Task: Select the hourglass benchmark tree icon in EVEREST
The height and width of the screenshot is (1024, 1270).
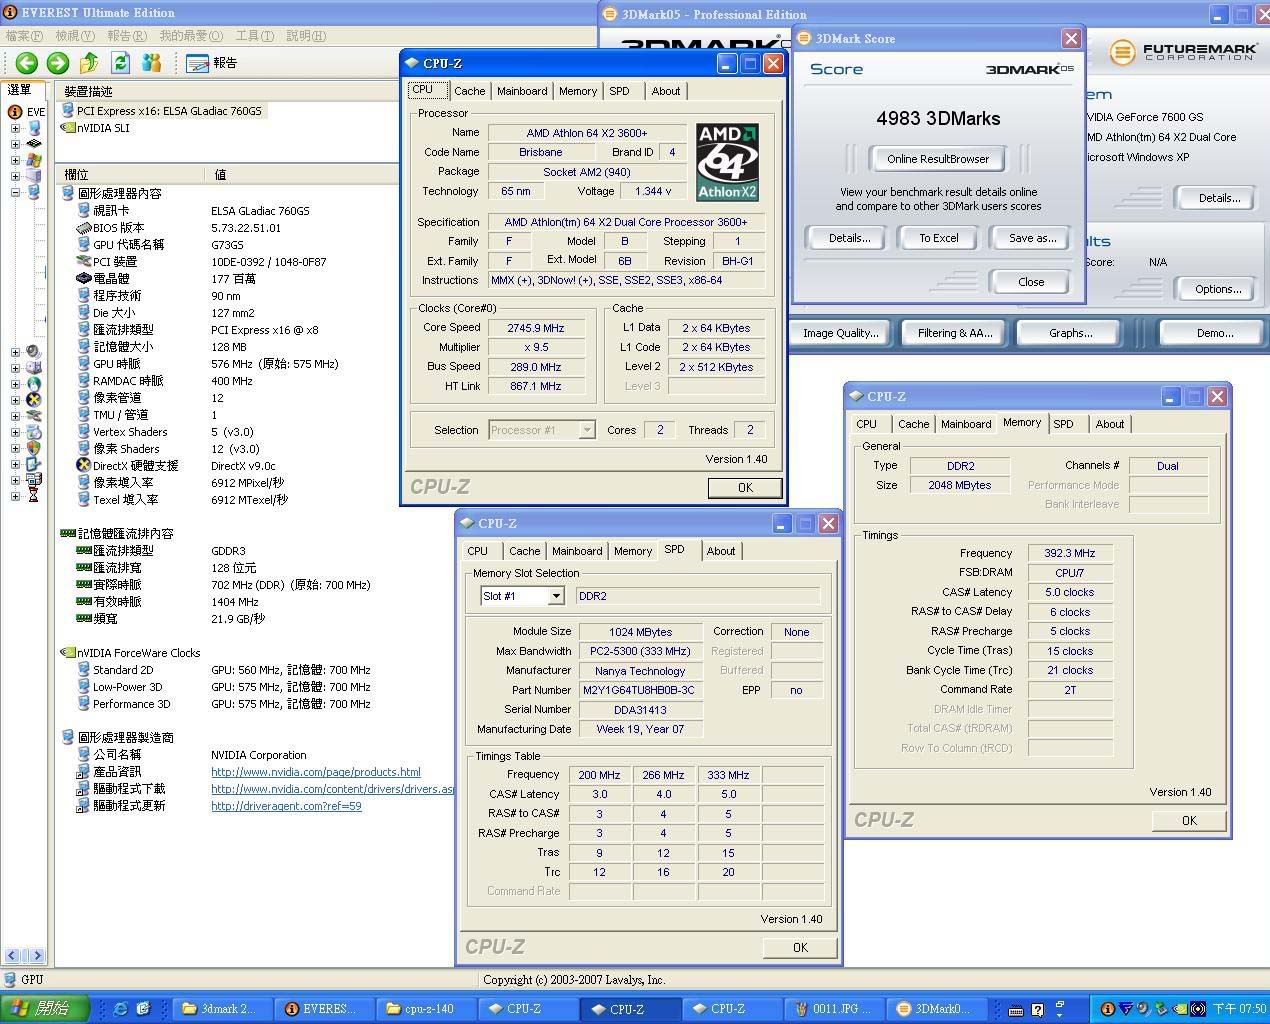Action: pyautogui.click(x=34, y=495)
